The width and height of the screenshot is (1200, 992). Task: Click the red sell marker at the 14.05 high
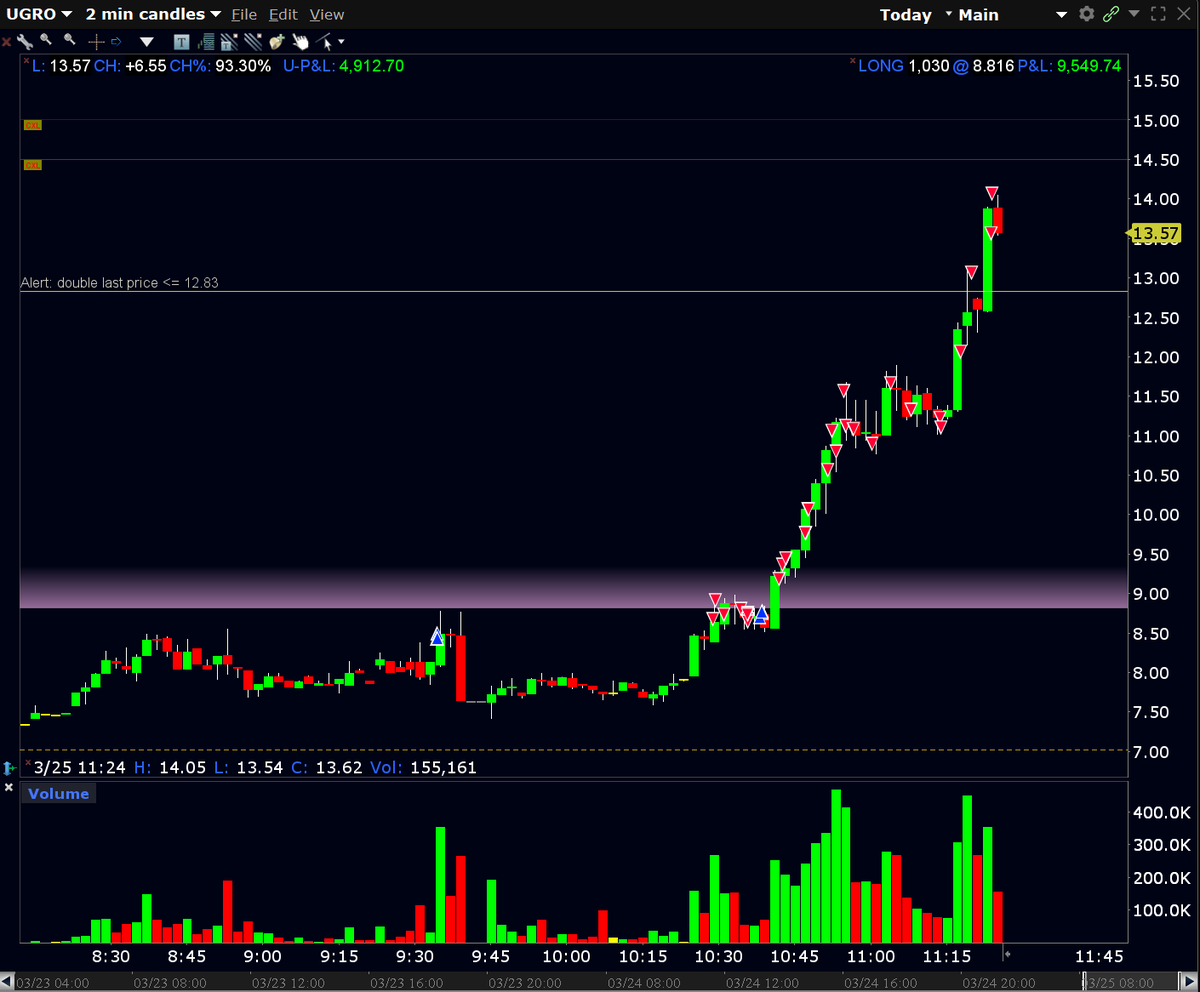991,192
